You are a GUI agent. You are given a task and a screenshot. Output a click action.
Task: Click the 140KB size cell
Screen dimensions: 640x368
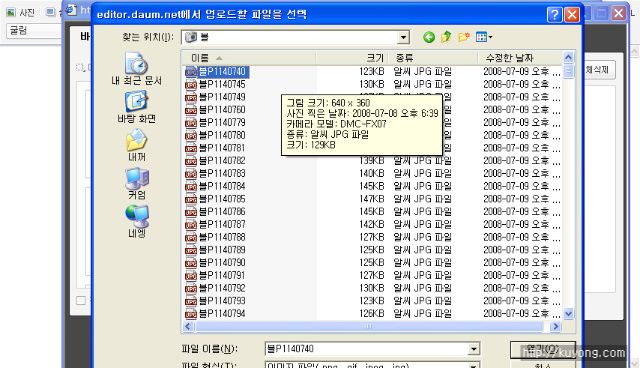[x=371, y=174]
